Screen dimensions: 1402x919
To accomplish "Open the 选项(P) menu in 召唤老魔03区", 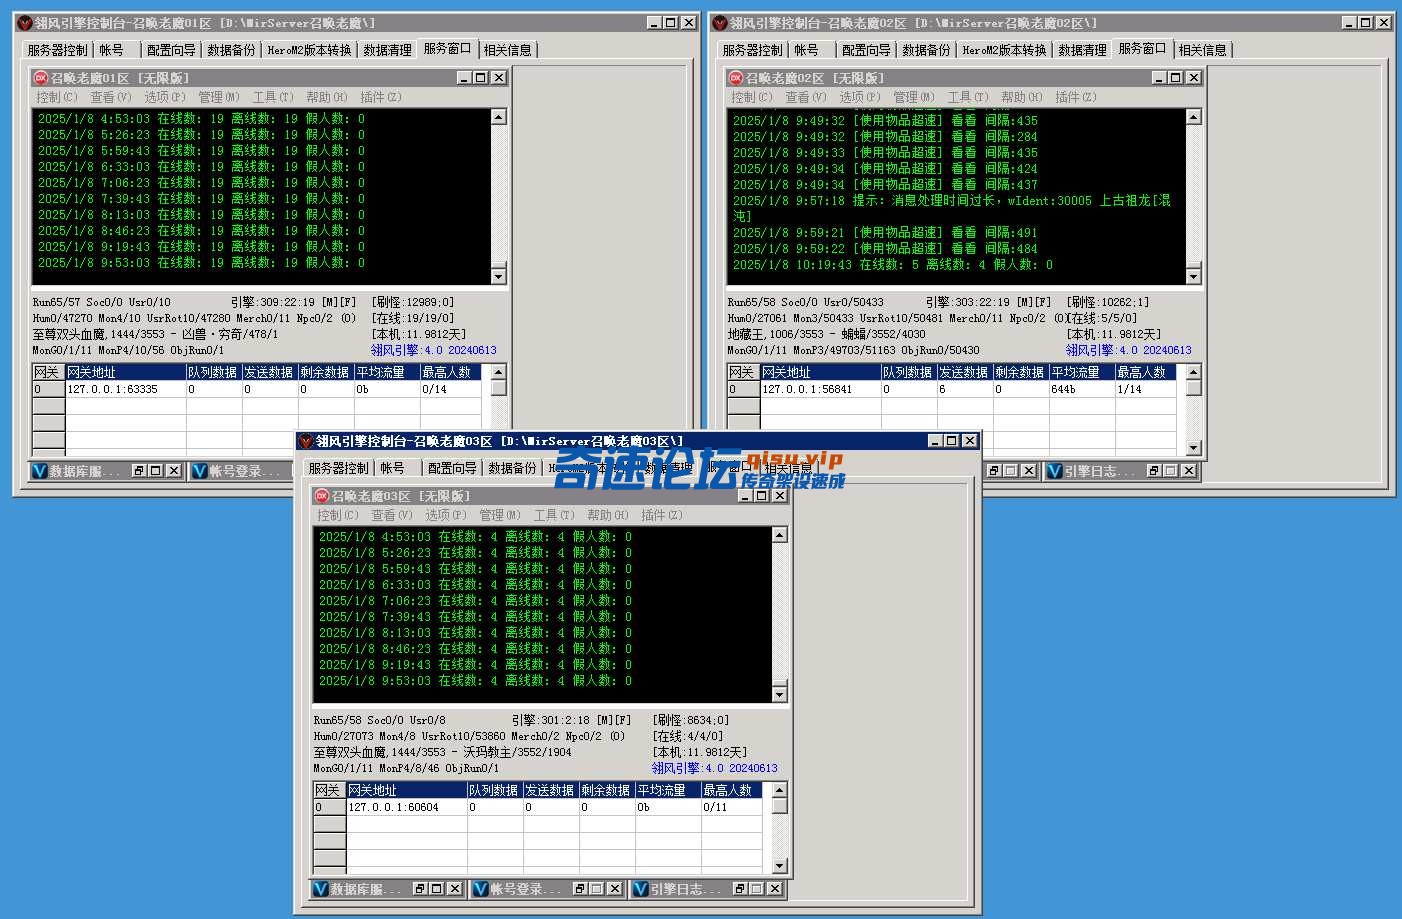I will (x=445, y=515).
